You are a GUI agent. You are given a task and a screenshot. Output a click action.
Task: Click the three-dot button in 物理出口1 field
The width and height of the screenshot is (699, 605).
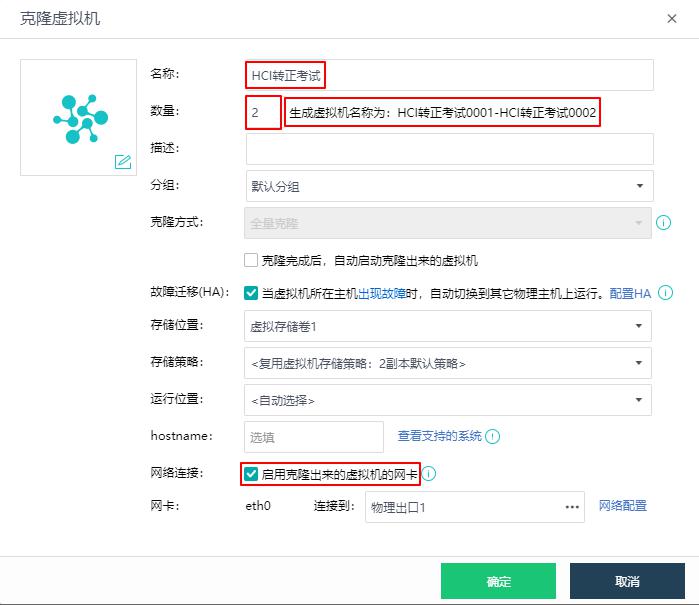pyautogui.click(x=572, y=507)
